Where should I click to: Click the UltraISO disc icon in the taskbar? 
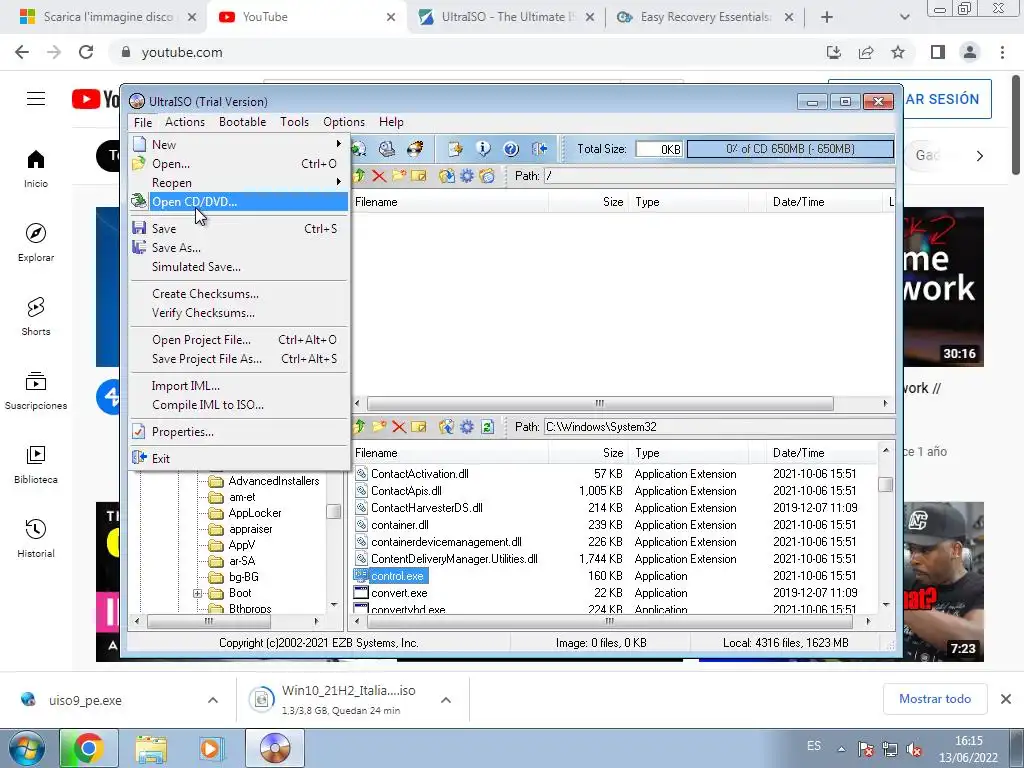(x=275, y=748)
